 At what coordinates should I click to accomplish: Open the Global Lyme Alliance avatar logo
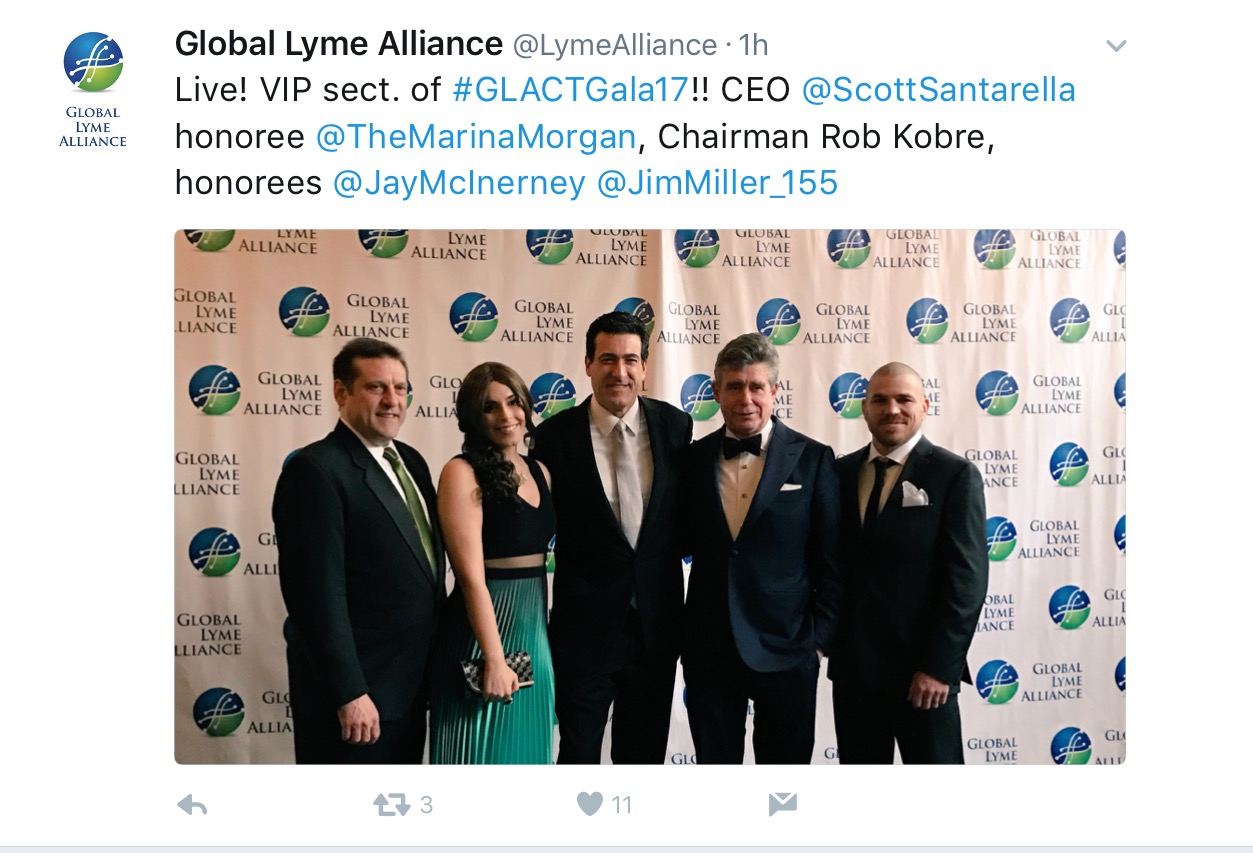pyautogui.click(x=93, y=62)
